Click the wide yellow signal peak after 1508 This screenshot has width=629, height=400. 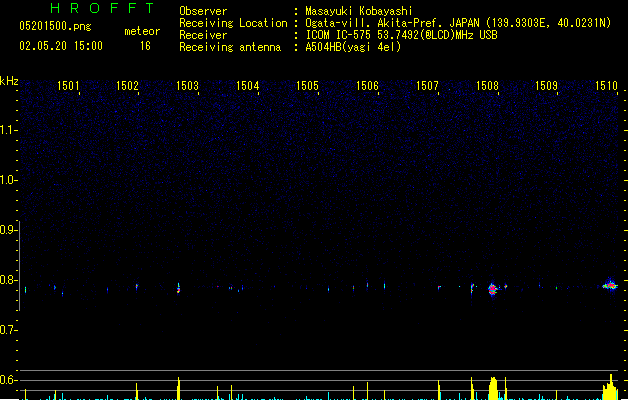[x=493, y=388]
